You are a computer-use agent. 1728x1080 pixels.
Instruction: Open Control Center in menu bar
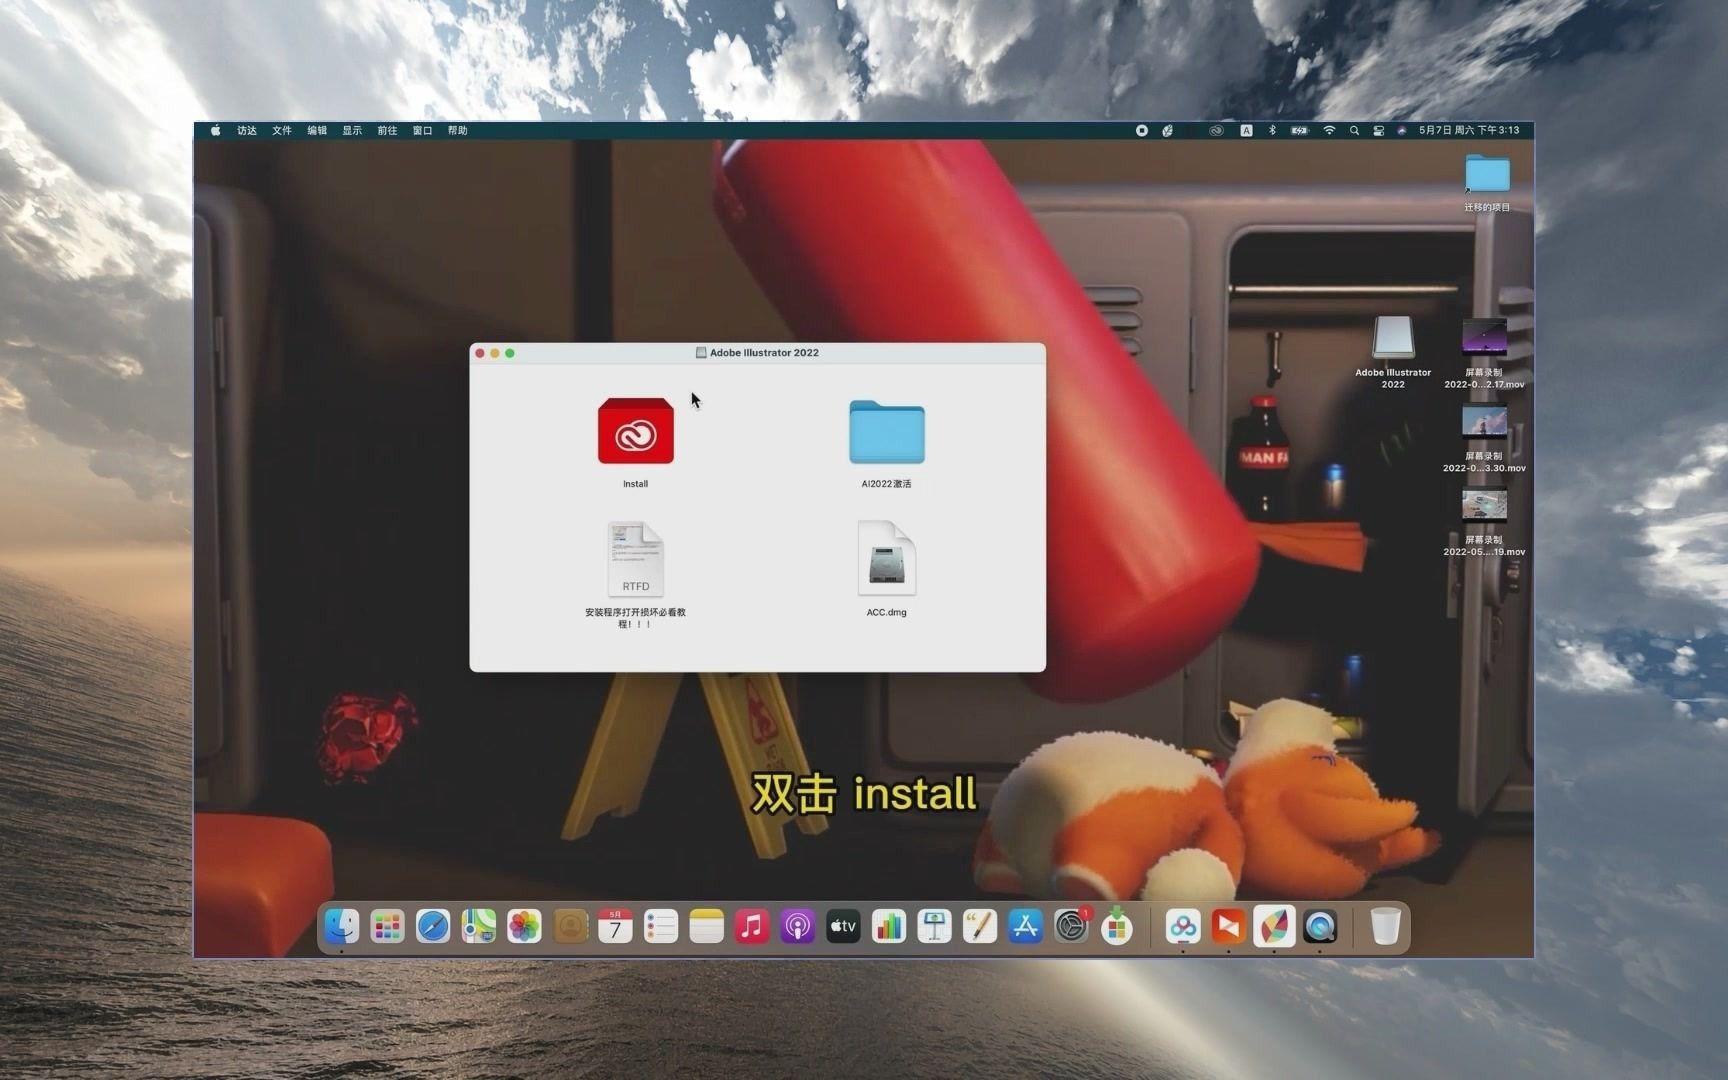1378,130
